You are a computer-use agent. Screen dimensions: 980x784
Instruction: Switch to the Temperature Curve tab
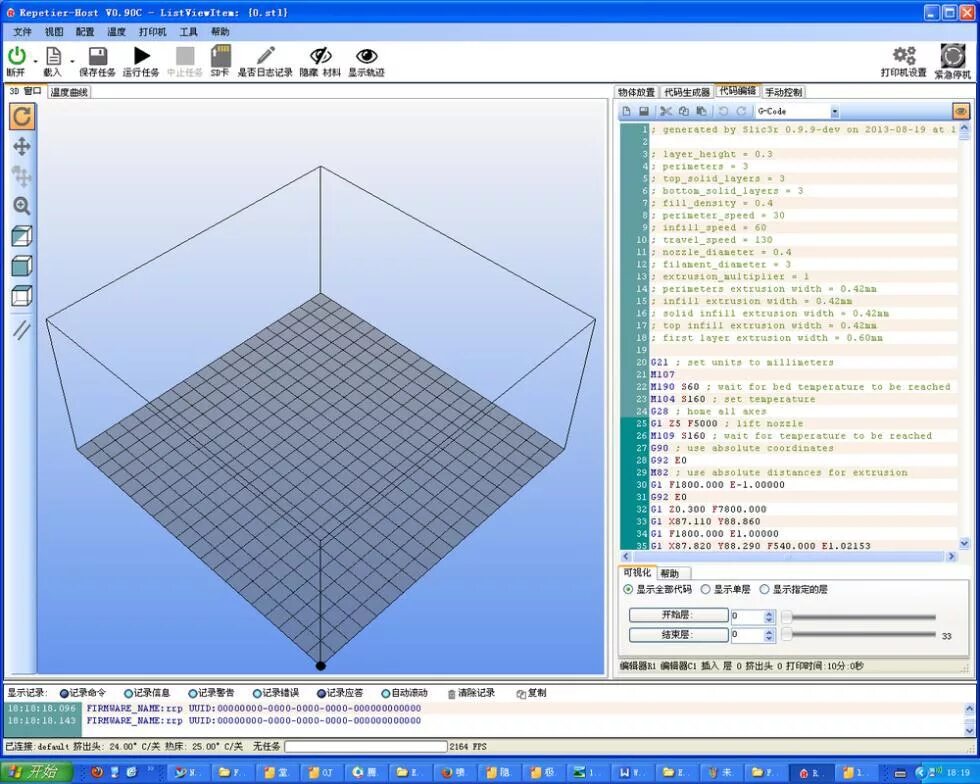pyautogui.click(x=69, y=93)
